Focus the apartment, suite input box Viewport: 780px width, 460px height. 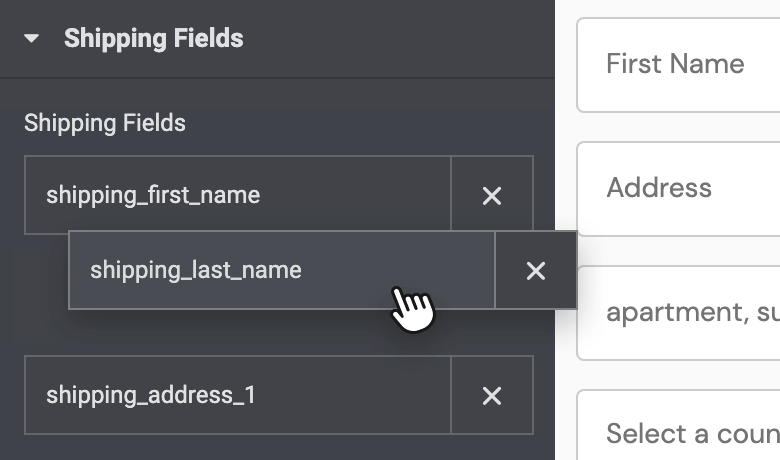click(x=678, y=313)
